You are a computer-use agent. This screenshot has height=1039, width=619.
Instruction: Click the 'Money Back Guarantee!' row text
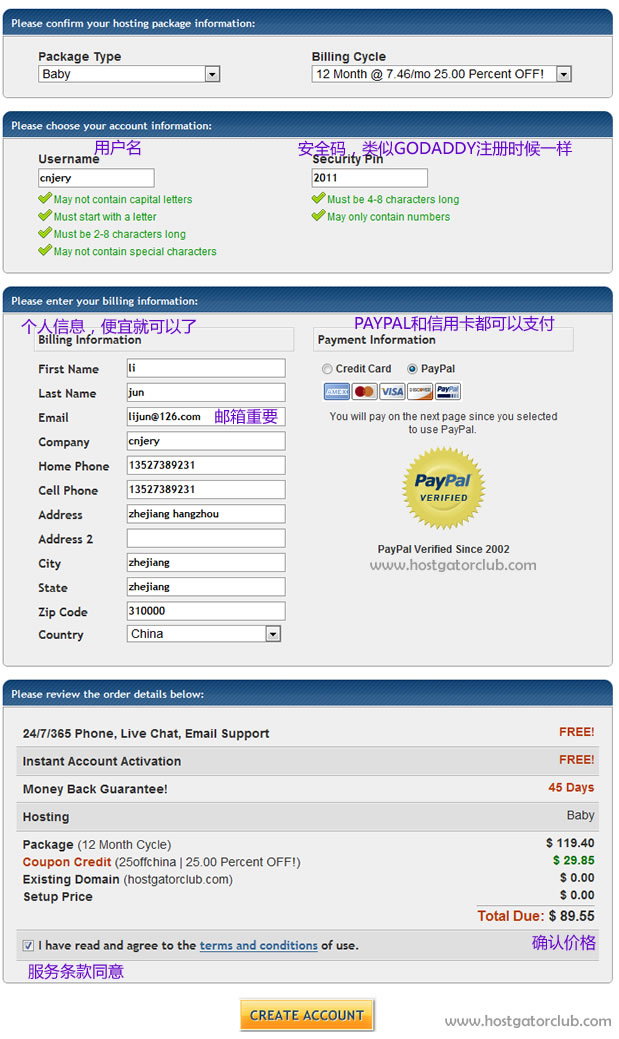point(95,789)
